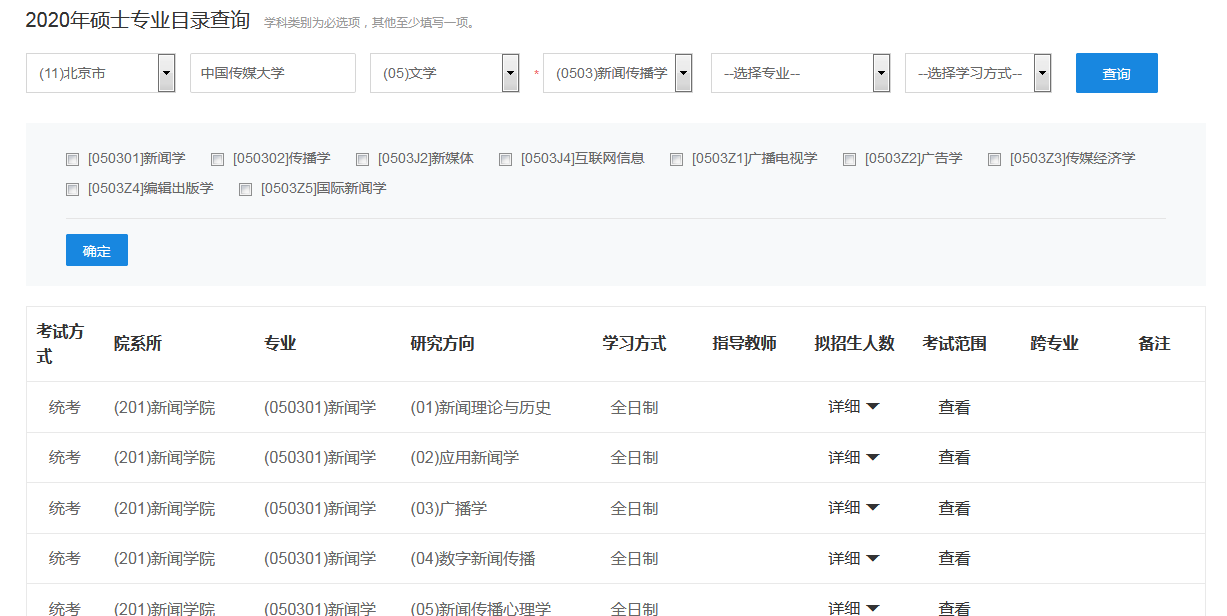Check the [050301]新闻学 checkbox
Screen dimensions: 1227x616
pyautogui.click(x=72, y=159)
